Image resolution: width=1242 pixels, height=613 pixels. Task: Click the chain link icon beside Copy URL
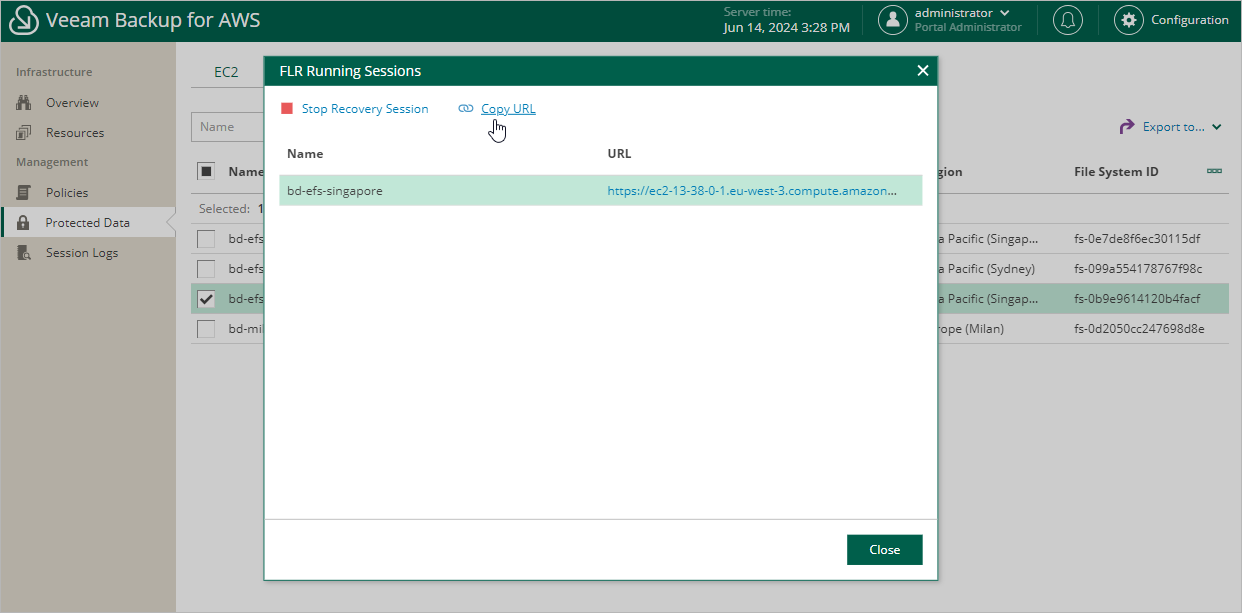[x=466, y=109]
